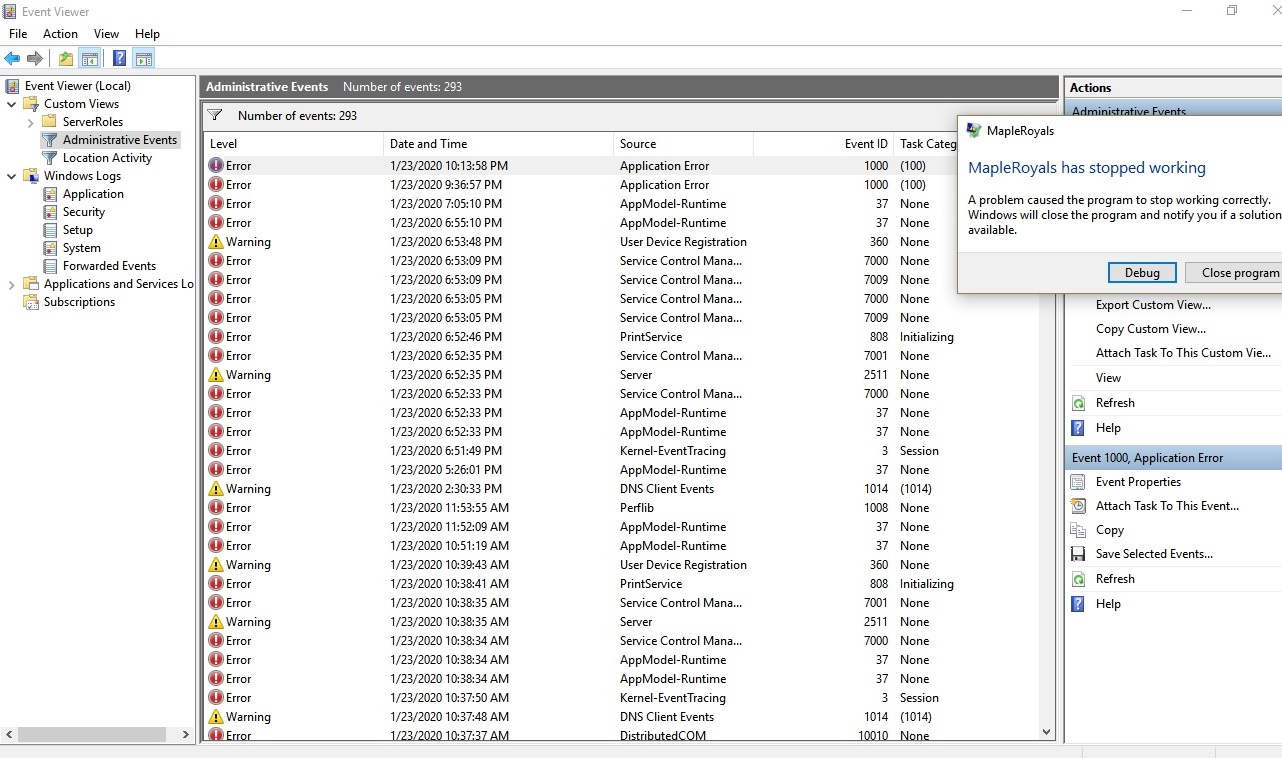Click the warning icon for the 6:53:48 PM event
This screenshot has height=758, width=1282.
[216, 242]
